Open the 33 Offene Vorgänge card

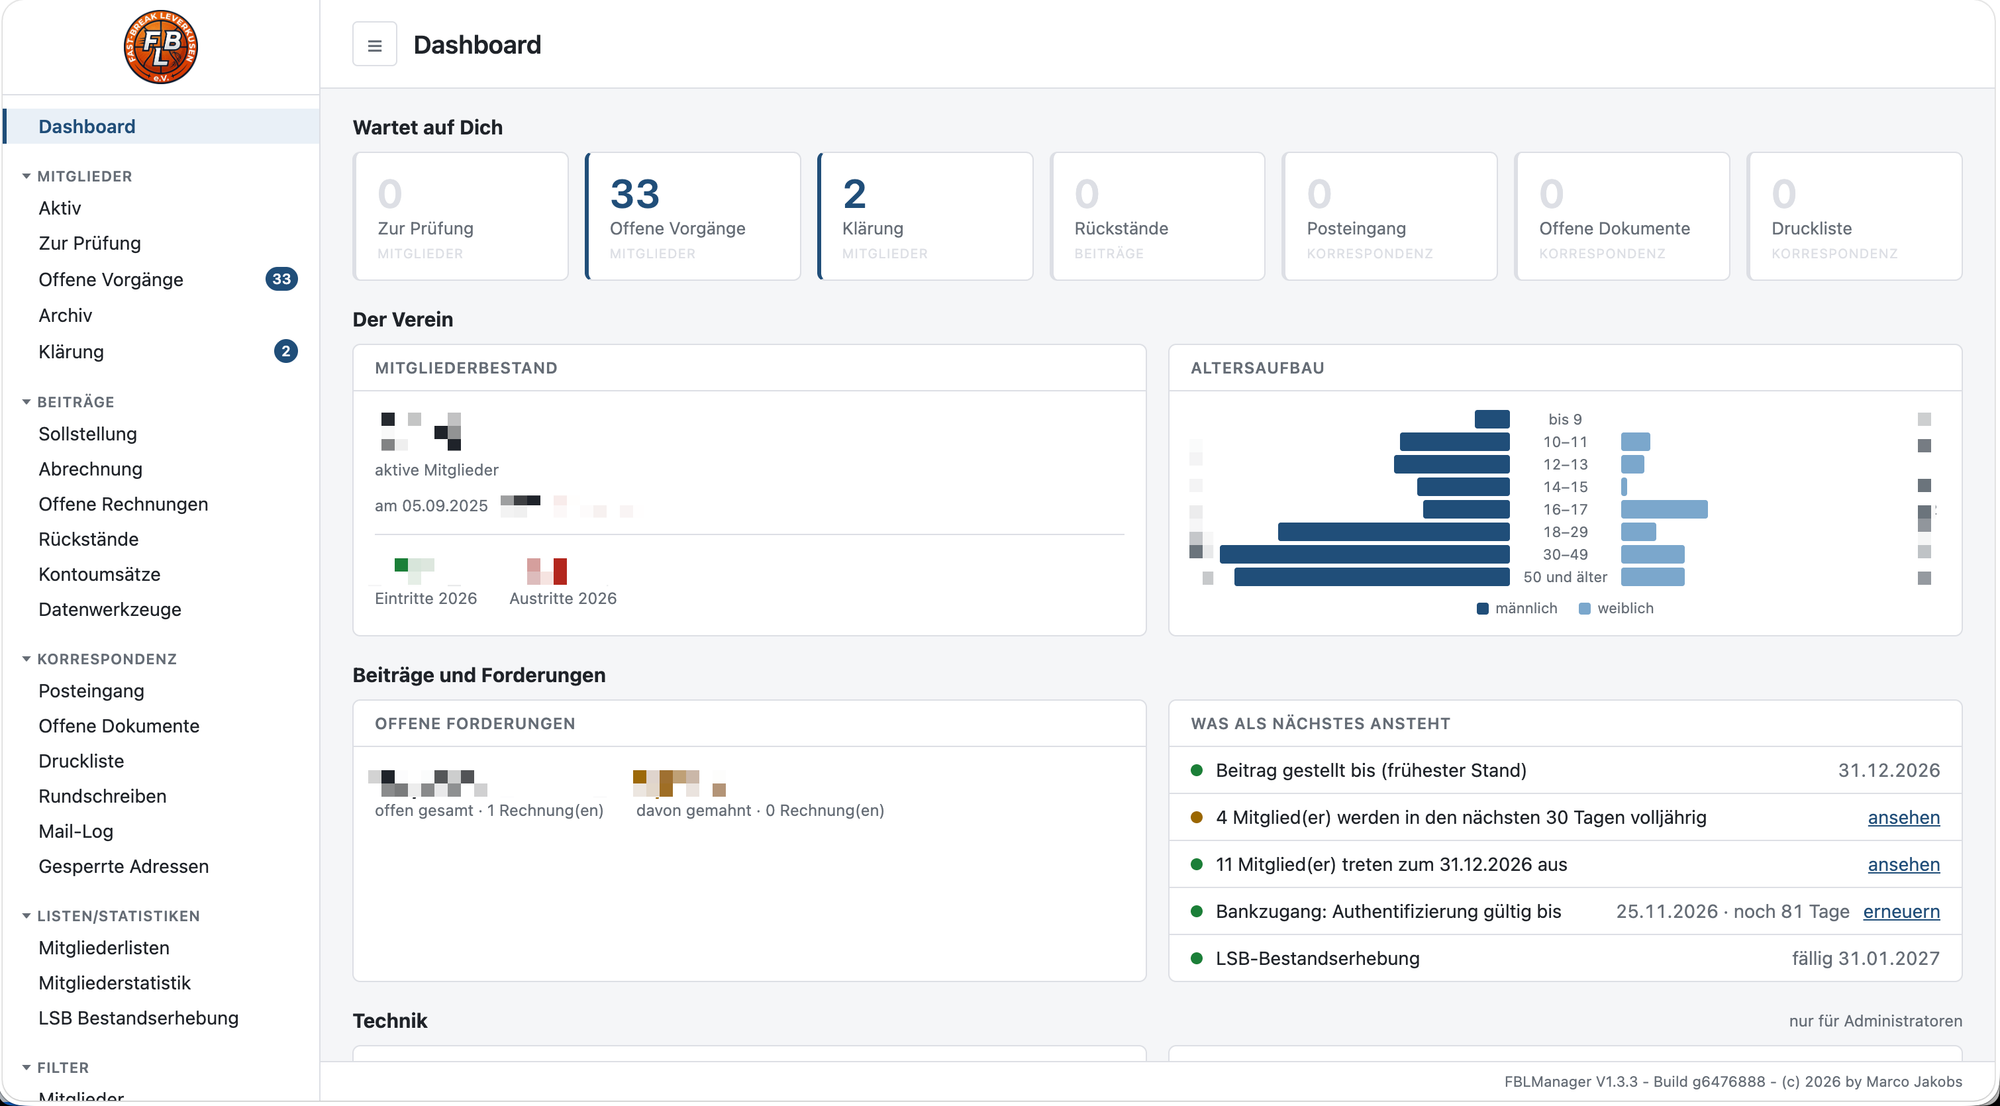pyautogui.click(x=693, y=216)
